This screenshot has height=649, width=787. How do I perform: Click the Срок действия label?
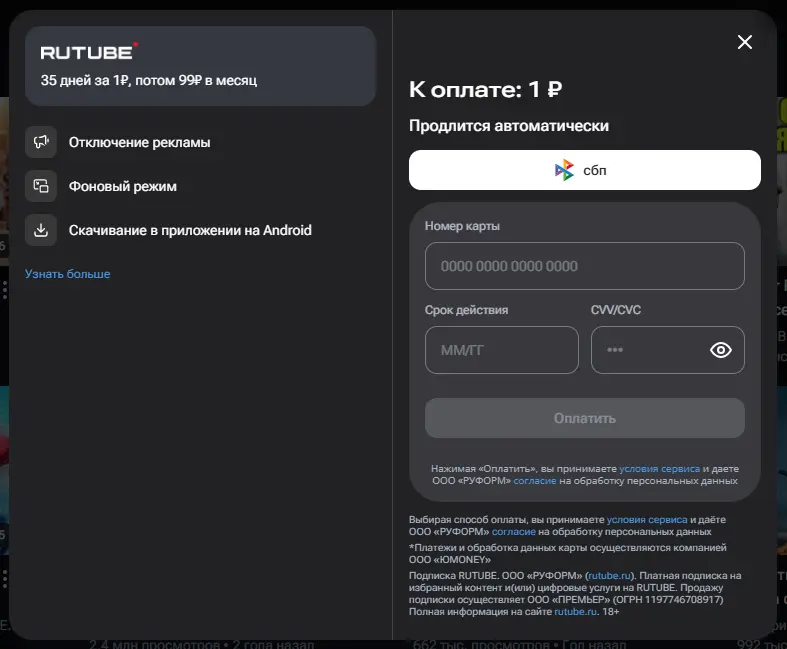pos(466,310)
